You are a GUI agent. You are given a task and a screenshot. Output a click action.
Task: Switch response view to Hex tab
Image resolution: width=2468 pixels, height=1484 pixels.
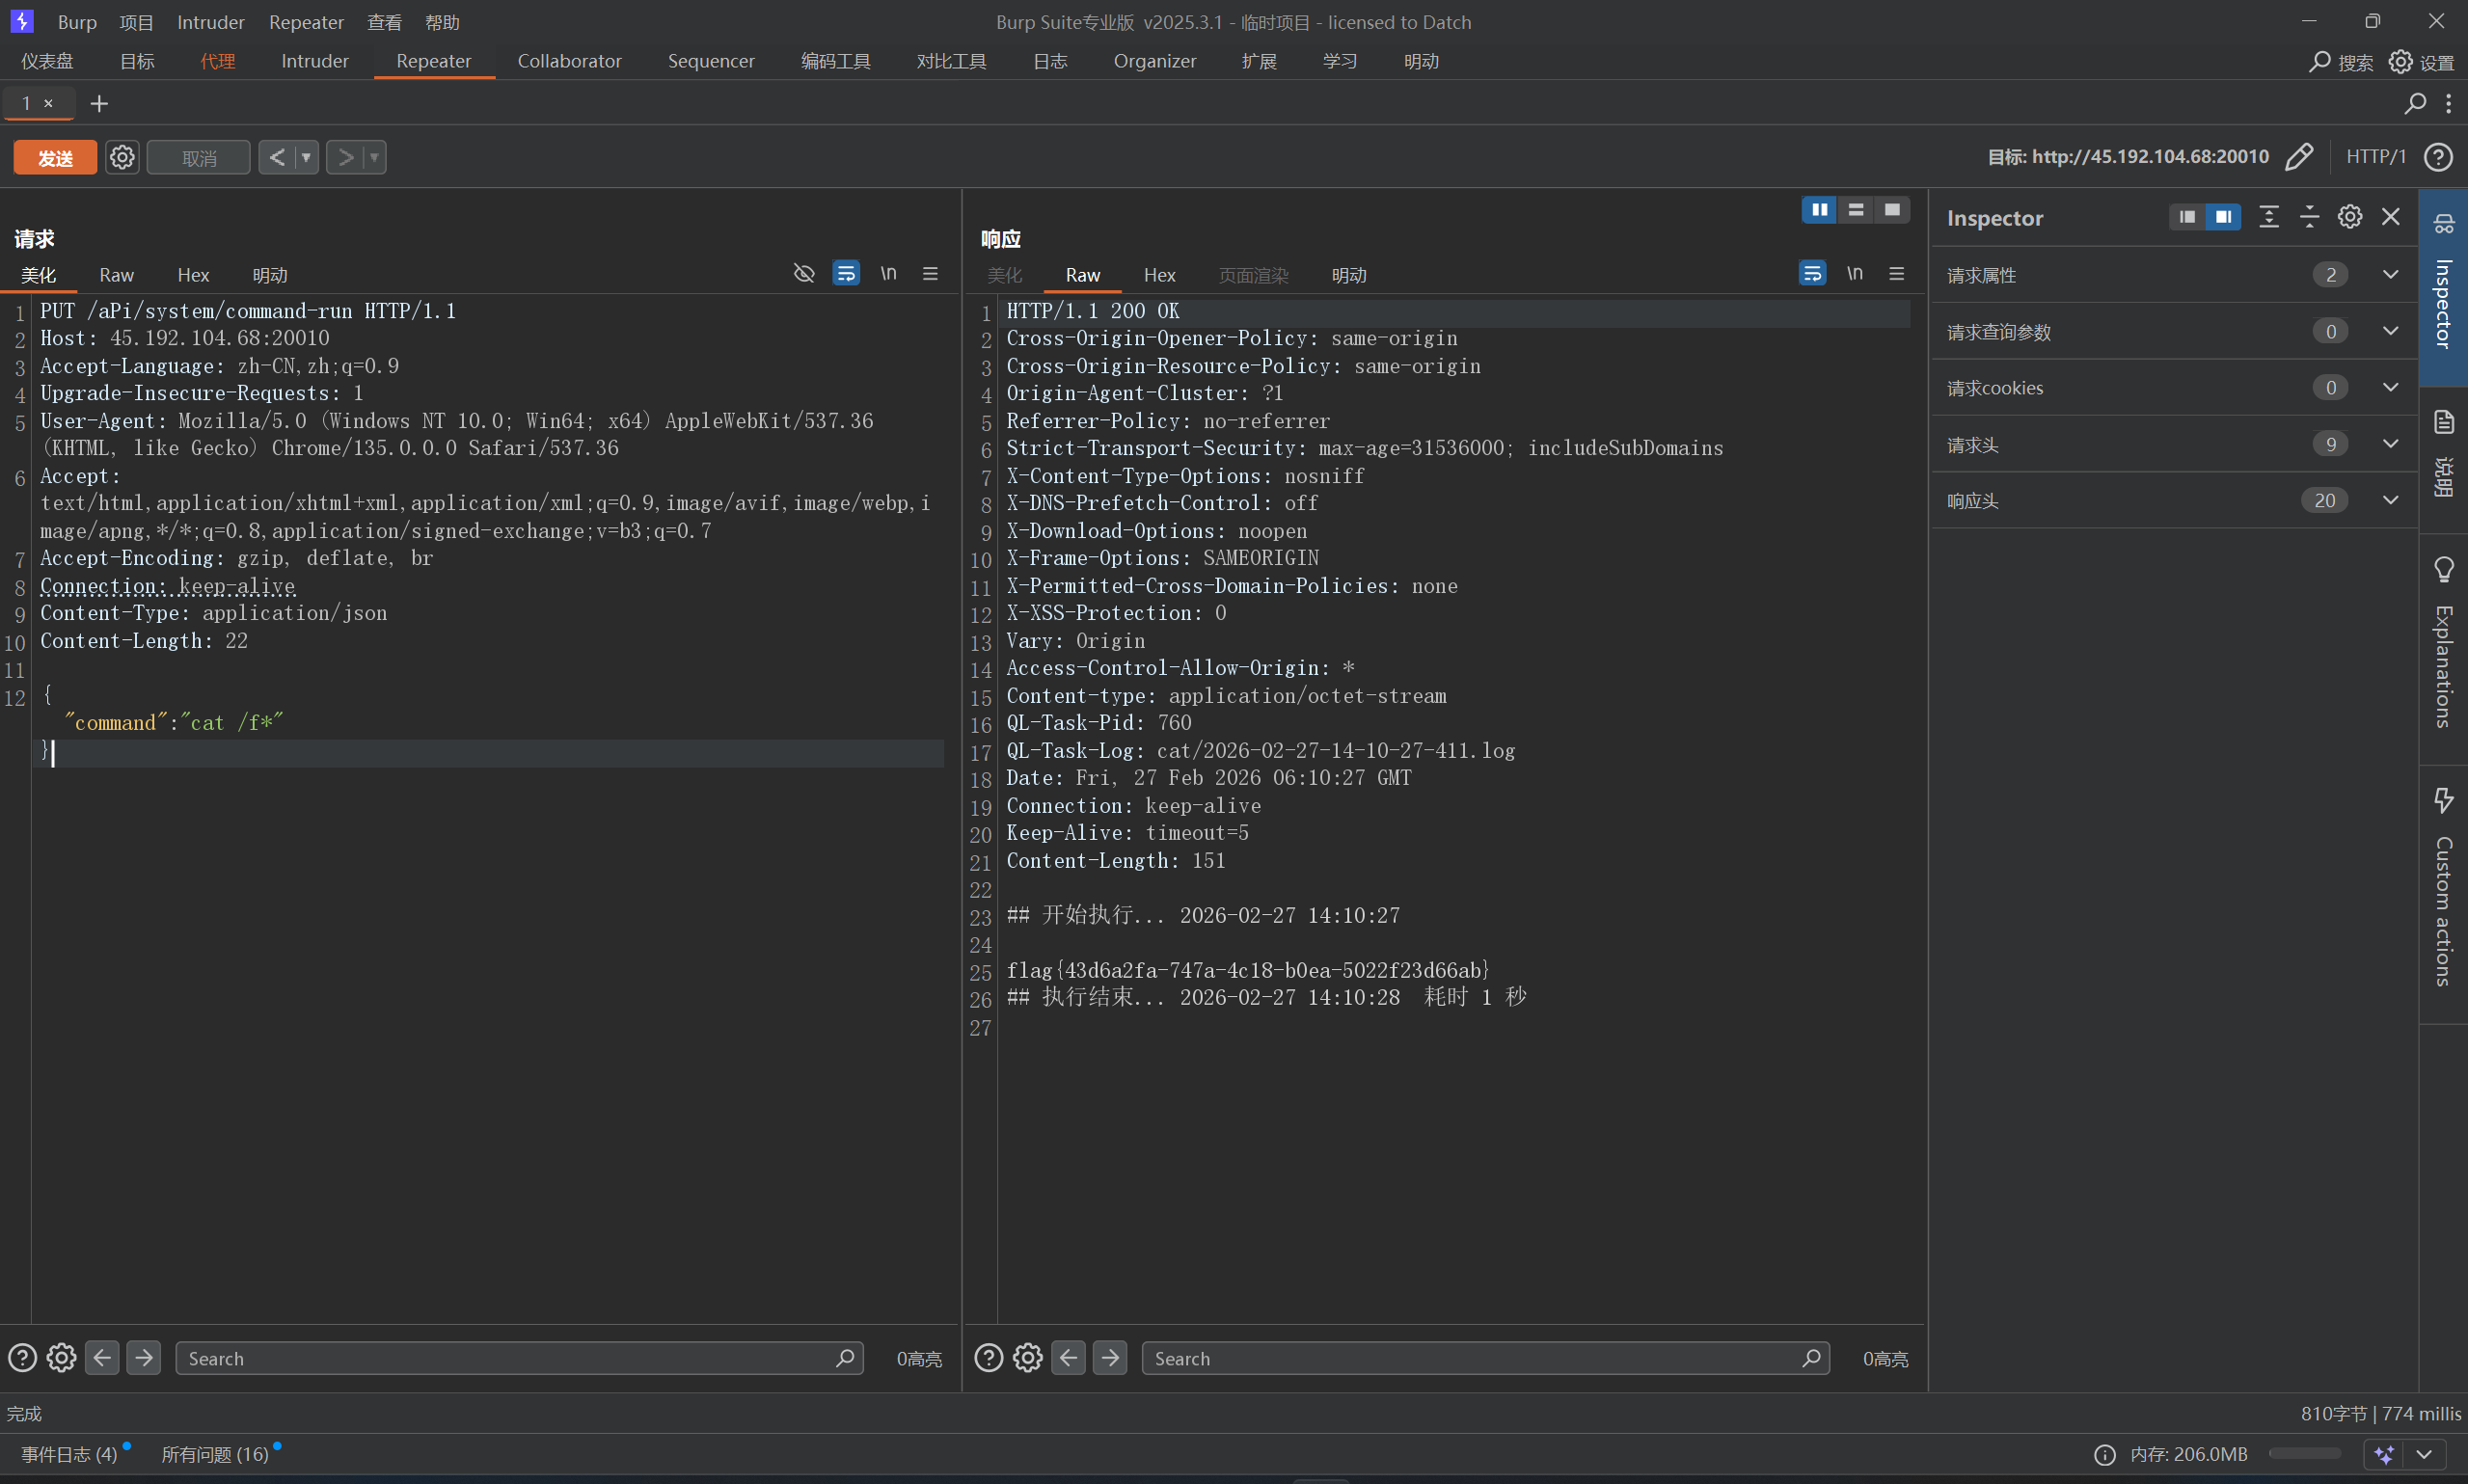(1159, 275)
